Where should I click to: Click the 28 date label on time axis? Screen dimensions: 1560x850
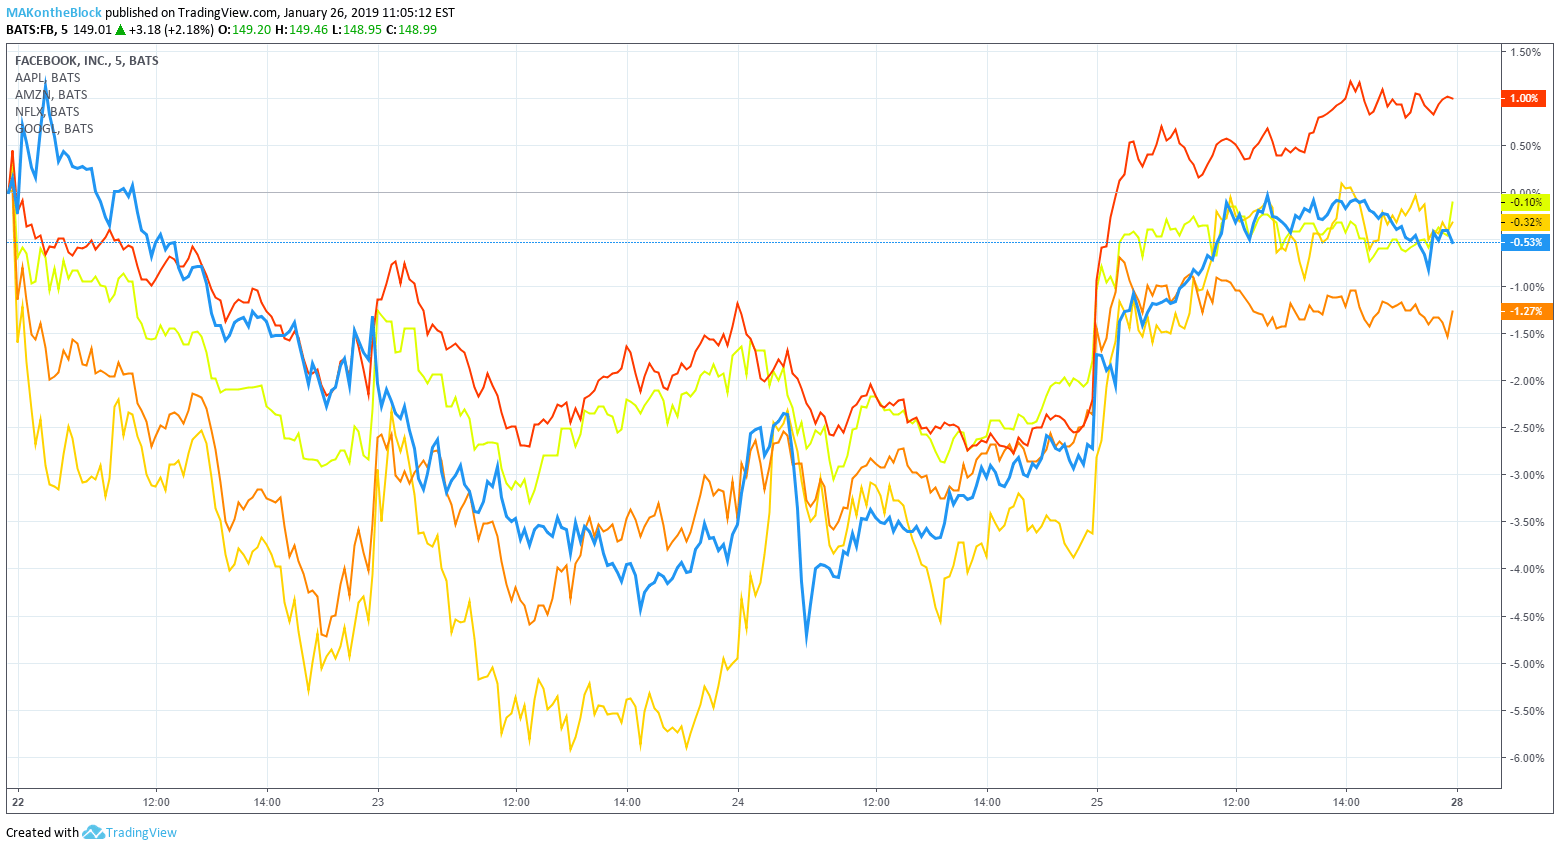[1457, 802]
